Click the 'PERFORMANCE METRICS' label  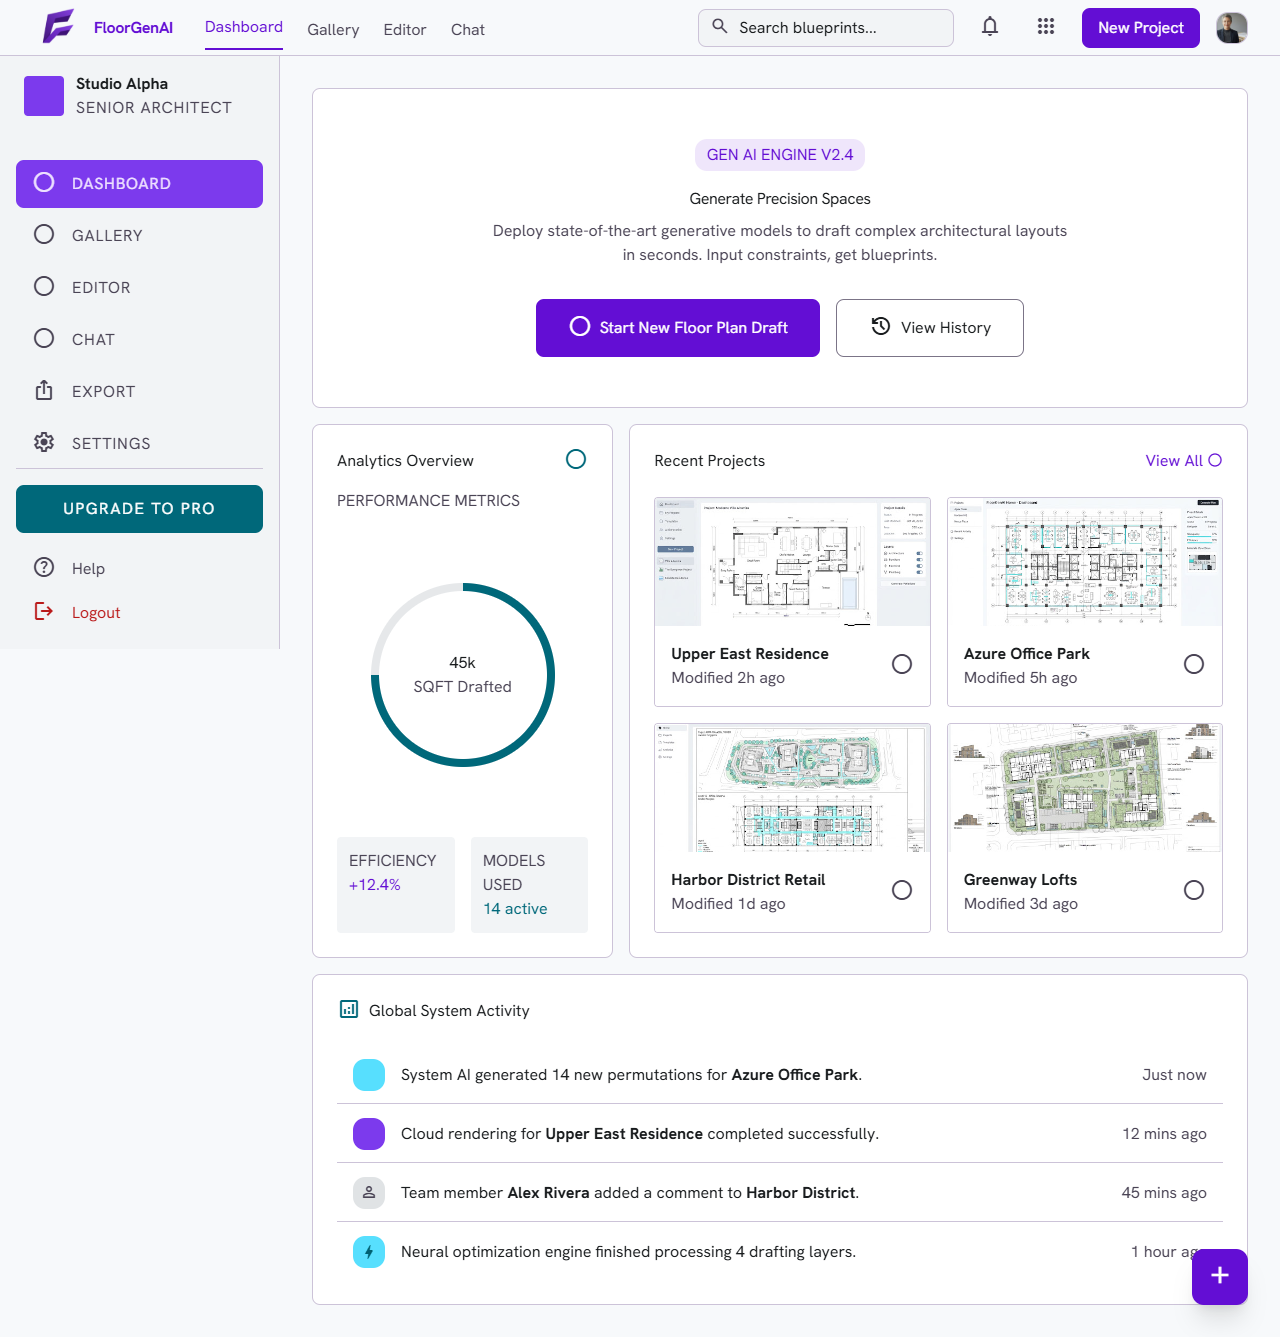[x=428, y=501]
